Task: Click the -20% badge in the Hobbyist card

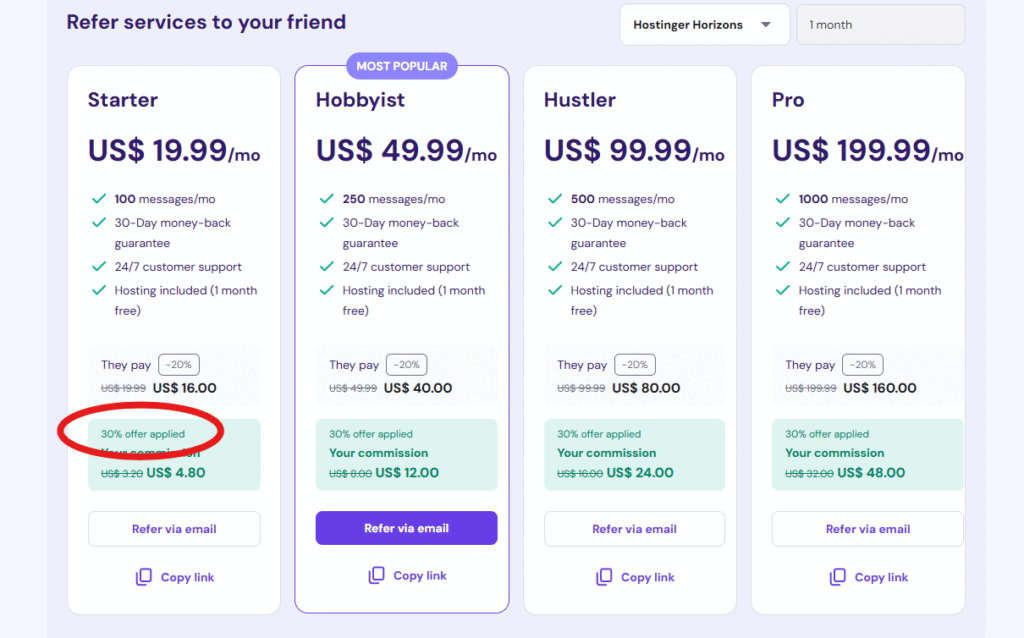Action: 406,364
